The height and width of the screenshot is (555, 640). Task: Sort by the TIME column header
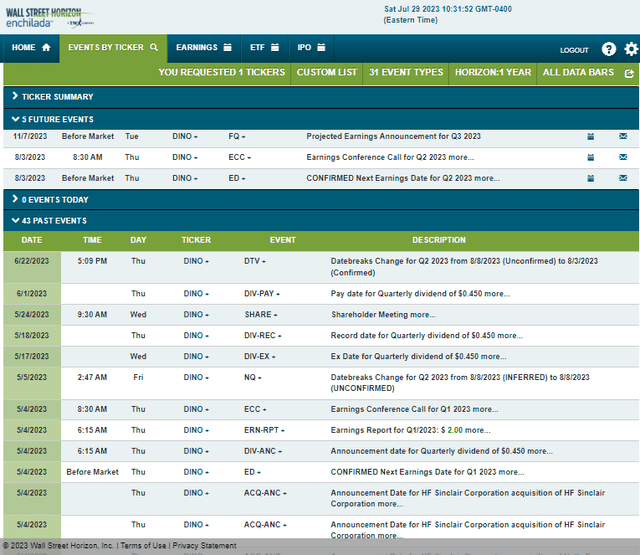(x=92, y=240)
